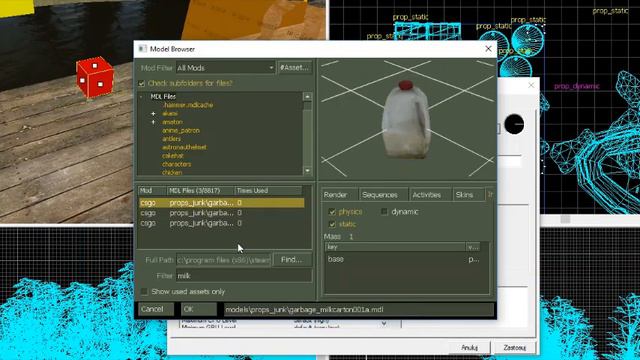Select the chicken folder in tree
This screenshot has width=640, height=360.
click(x=172, y=172)
